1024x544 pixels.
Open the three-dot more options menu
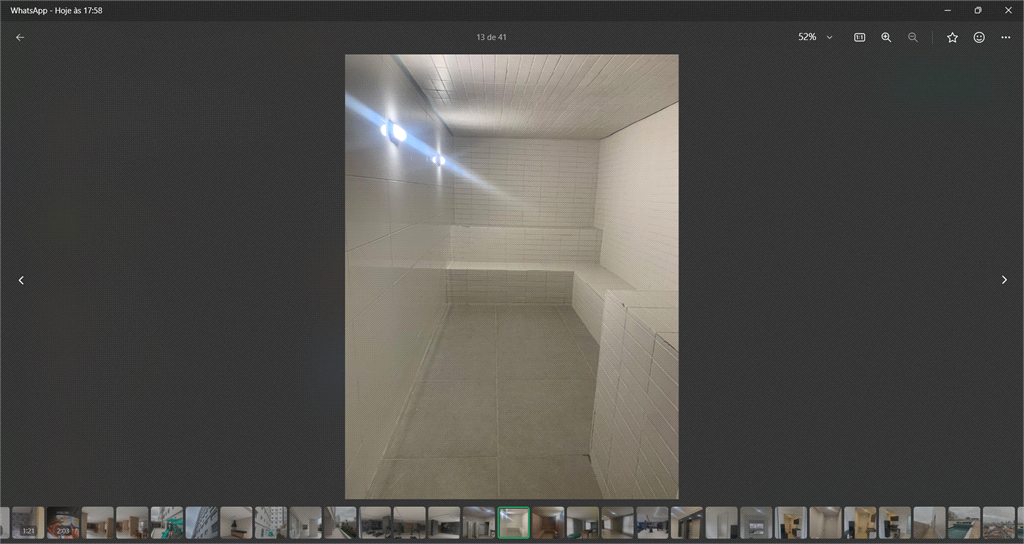(x=1005, y=37)
